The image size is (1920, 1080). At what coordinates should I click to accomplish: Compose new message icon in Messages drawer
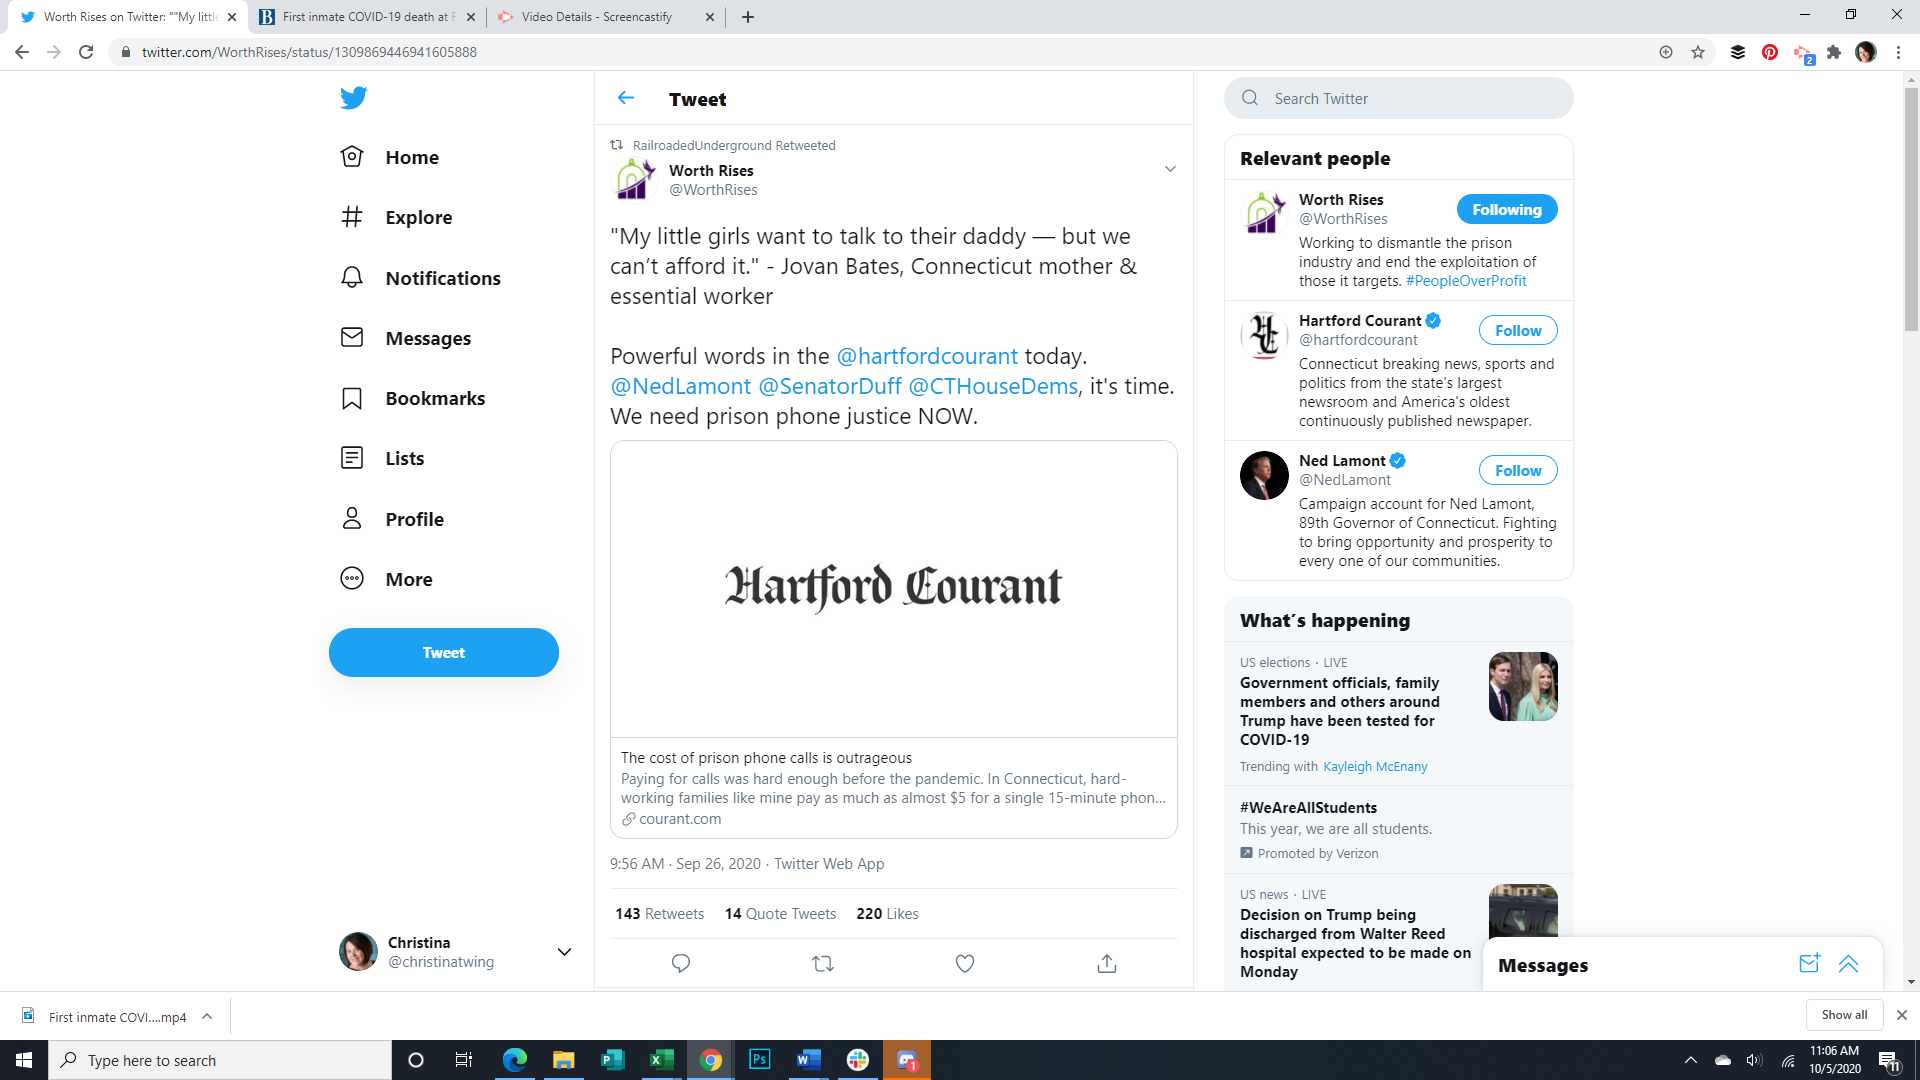tap(1809, 964)
